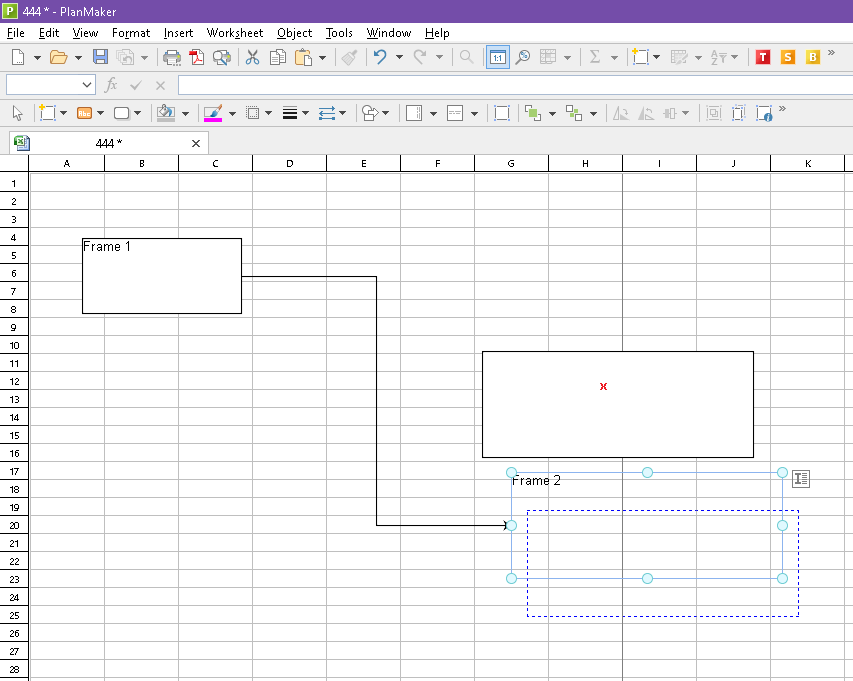Click the line color pen swatch
Viewport: 853px width, 681px height.
click(213, 113)
